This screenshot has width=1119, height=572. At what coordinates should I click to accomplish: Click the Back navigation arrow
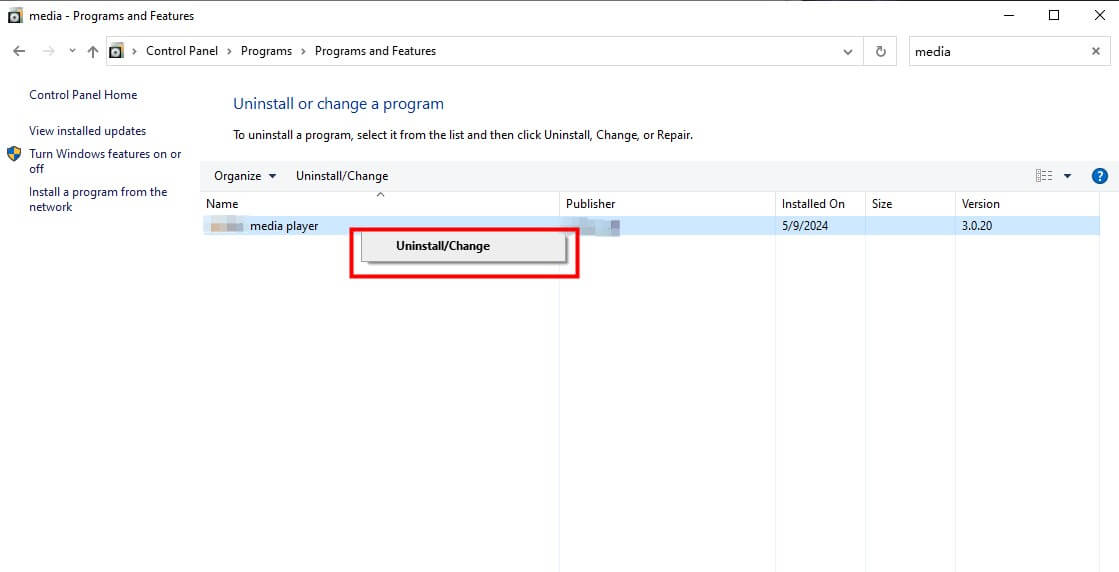(19, 51)
